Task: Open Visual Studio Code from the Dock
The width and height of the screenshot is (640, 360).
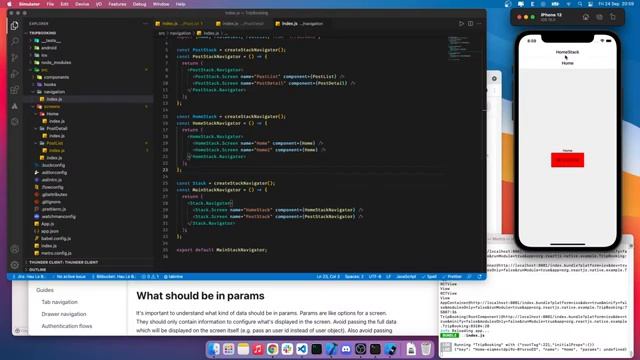Action: coord(302,349)
